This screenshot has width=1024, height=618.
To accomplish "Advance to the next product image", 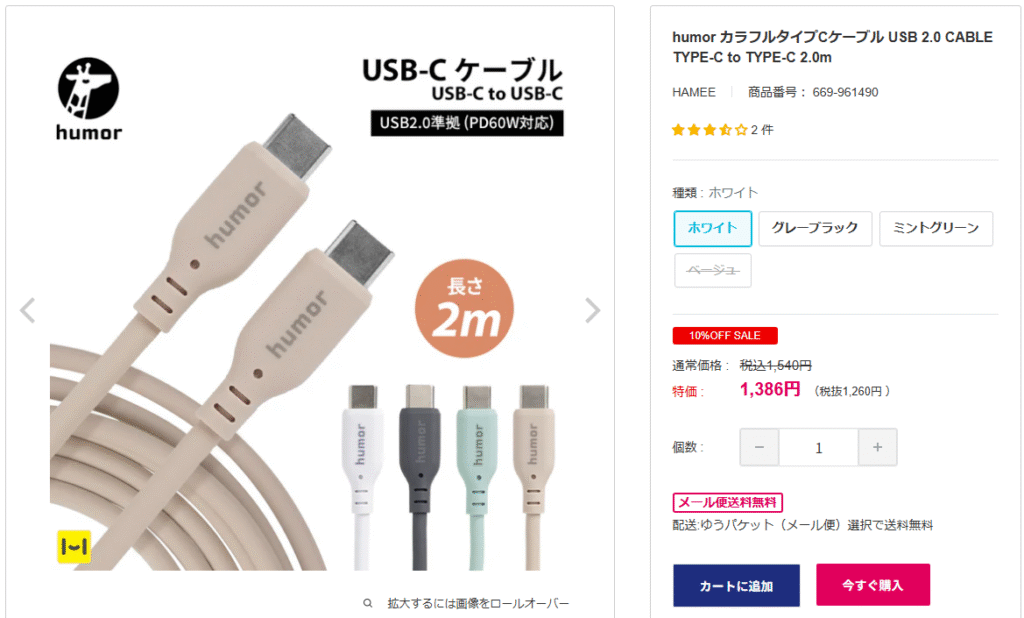I will (592, 310).
